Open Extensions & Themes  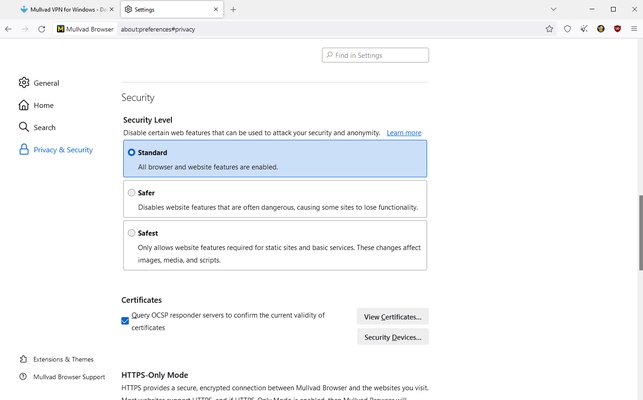pyautogui.click(x=57, y=359)
